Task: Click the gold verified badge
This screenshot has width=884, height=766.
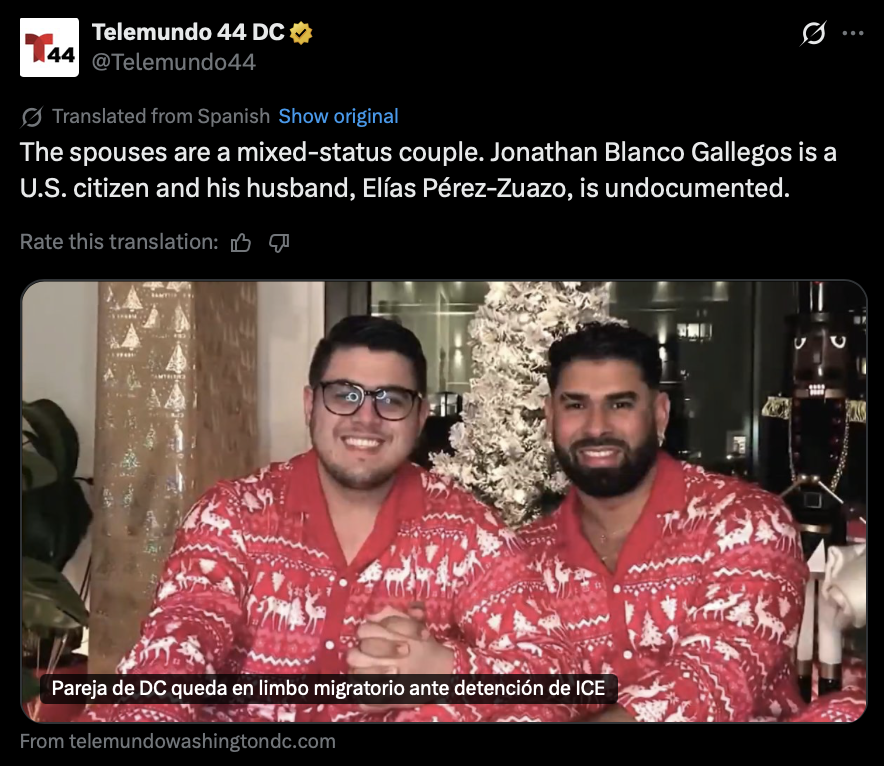Action: (301, 33)
